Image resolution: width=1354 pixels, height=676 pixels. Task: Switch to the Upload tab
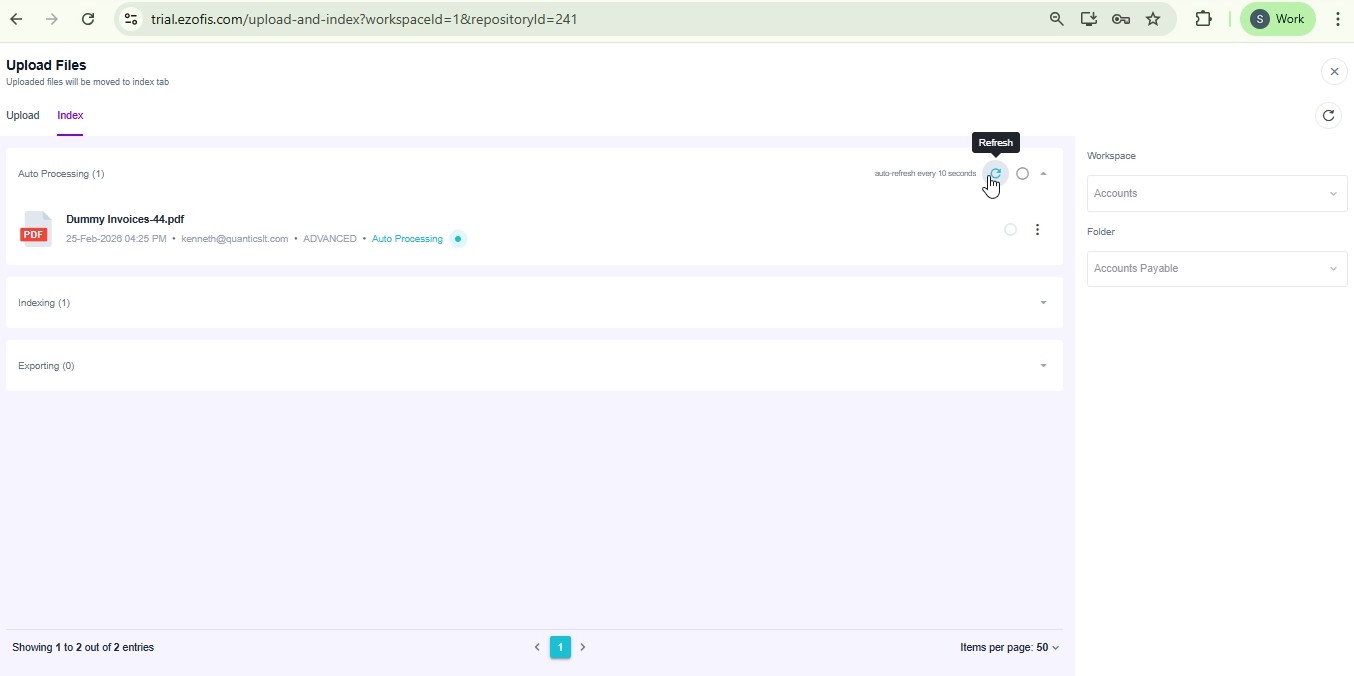[x=23, y=116]
